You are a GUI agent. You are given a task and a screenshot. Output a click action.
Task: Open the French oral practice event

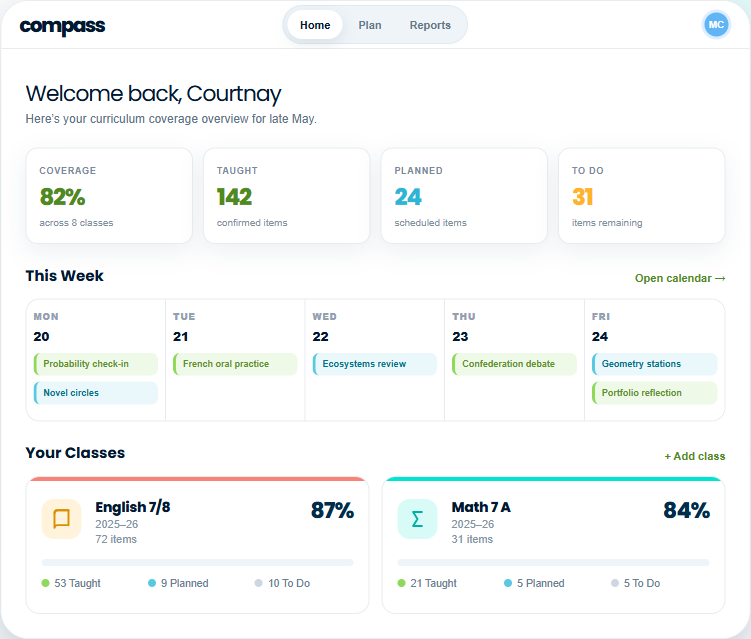point(235,364)
